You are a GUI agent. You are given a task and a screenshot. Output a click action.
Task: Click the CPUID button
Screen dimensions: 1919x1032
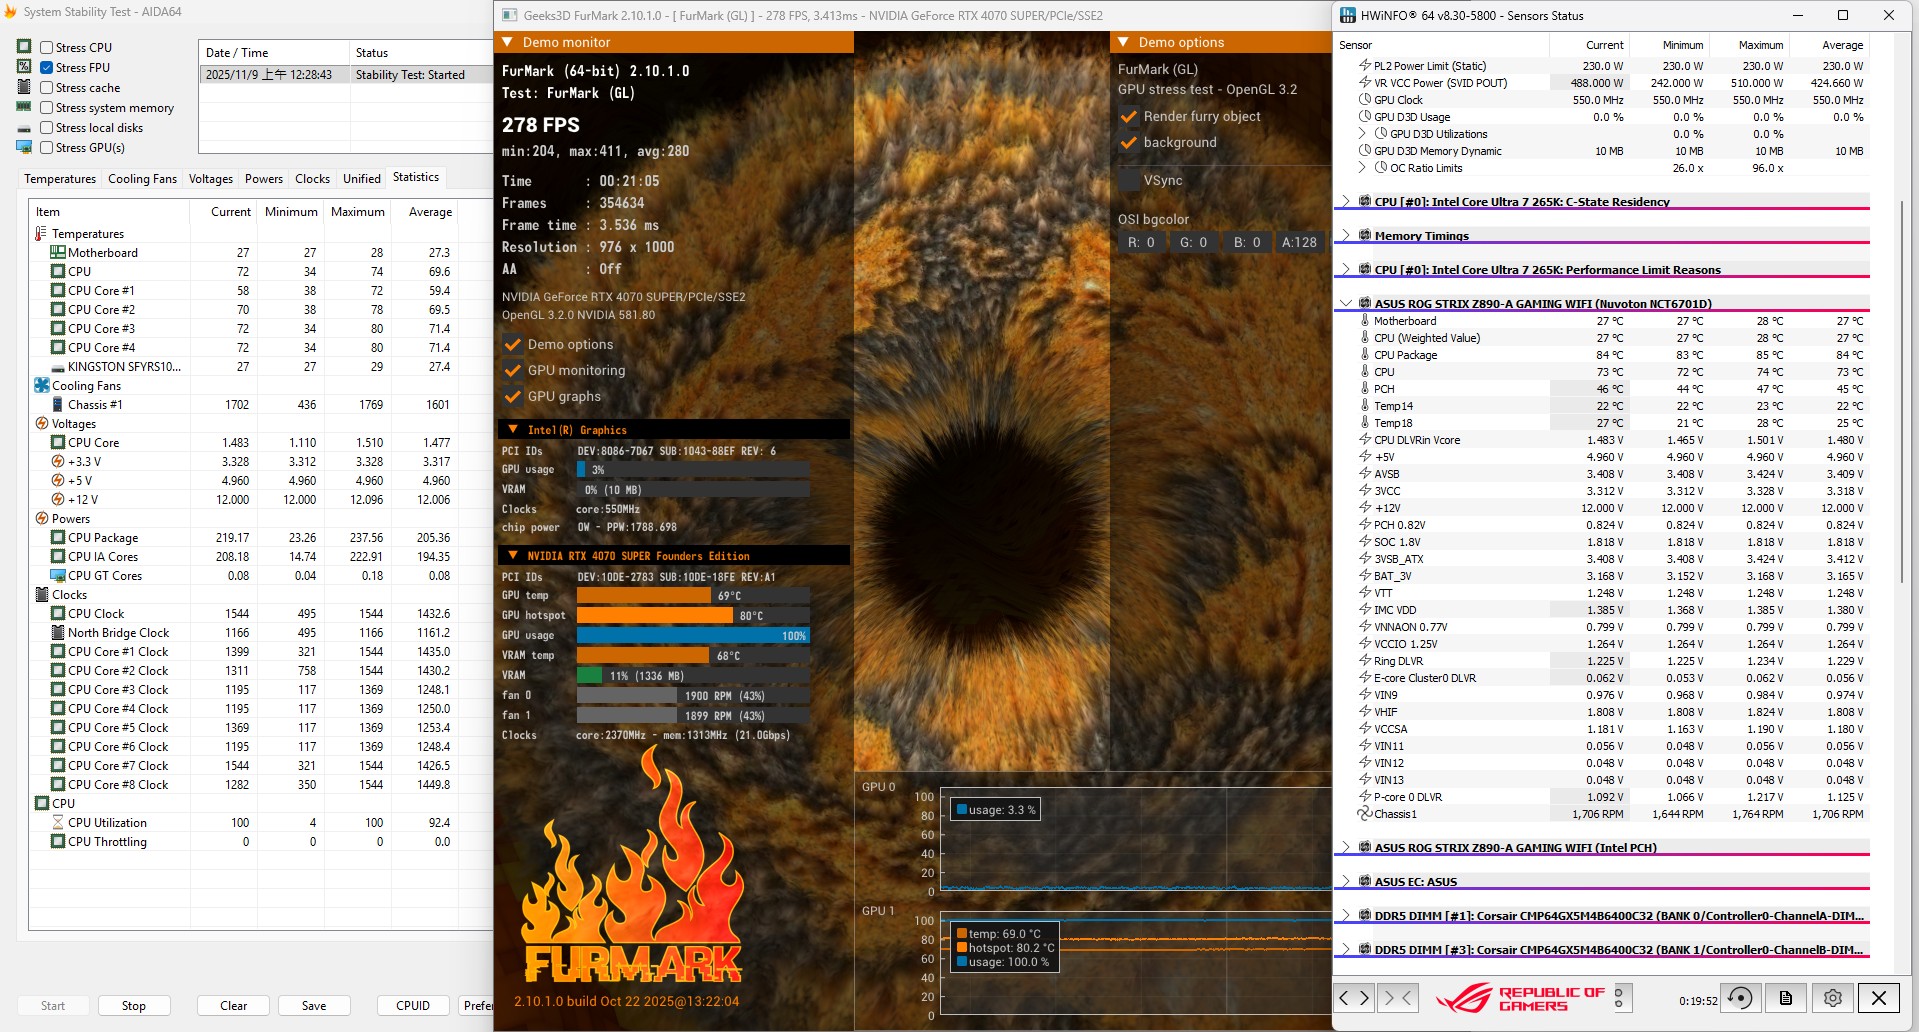[x=413, y=1006]
